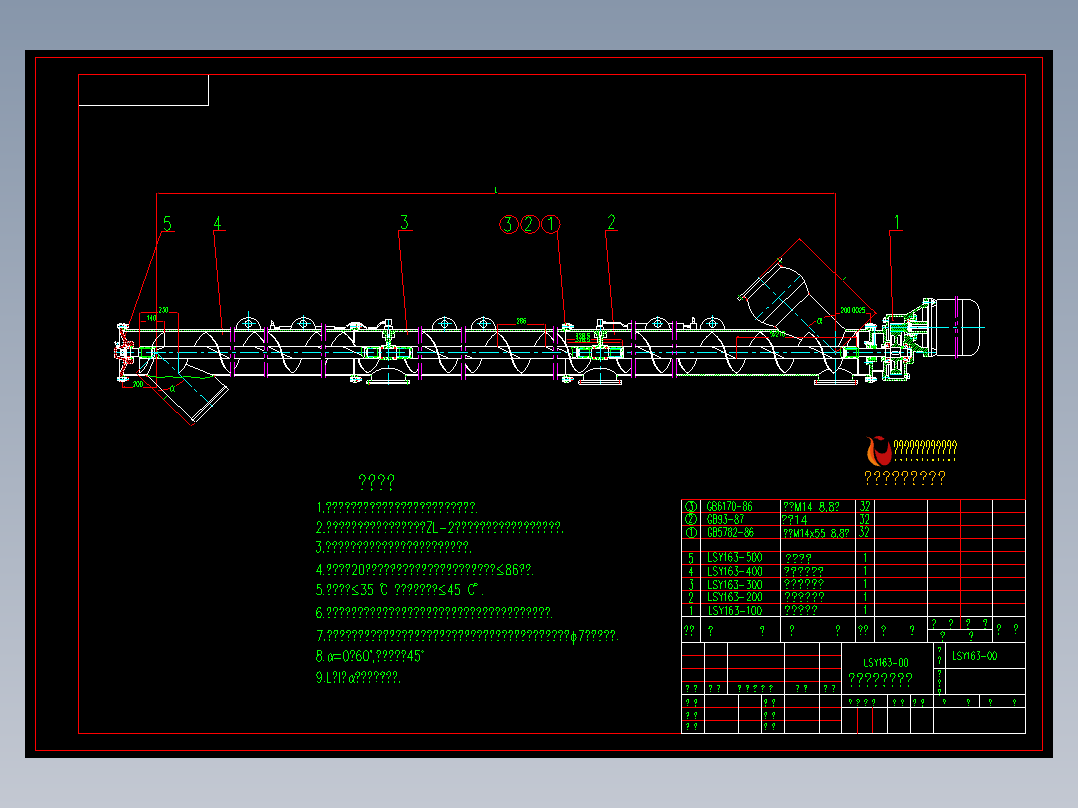Select the LSY163-100 table row entry
Viewport: 1078px width, 808px height.
pyautogui.click(x=734, y=610)
